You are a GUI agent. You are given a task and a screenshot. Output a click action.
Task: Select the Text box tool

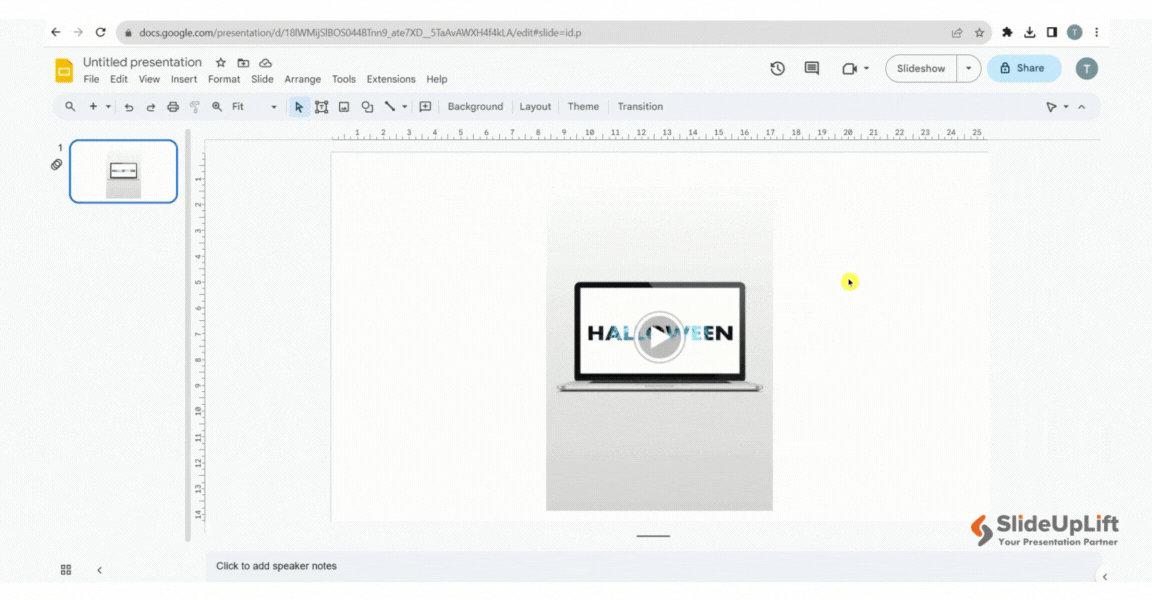click(322, 106)
